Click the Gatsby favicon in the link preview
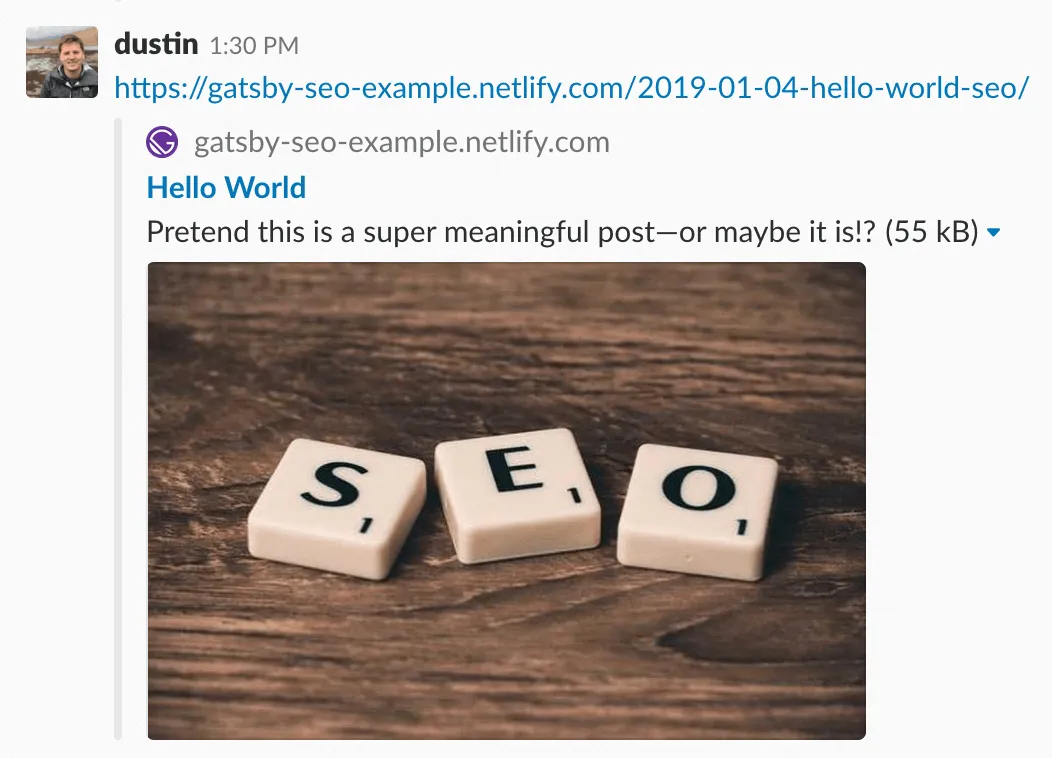 [x=162, y=142]
